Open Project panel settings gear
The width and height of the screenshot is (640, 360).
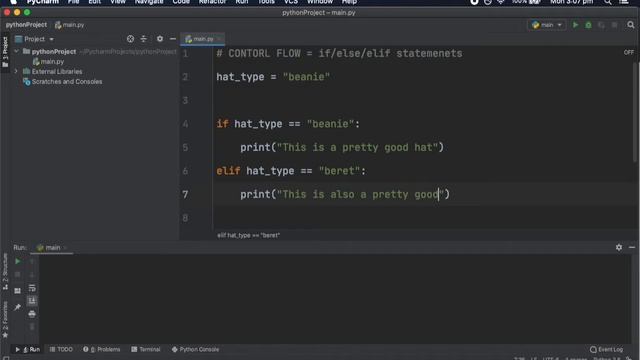[x=160, y=39]
